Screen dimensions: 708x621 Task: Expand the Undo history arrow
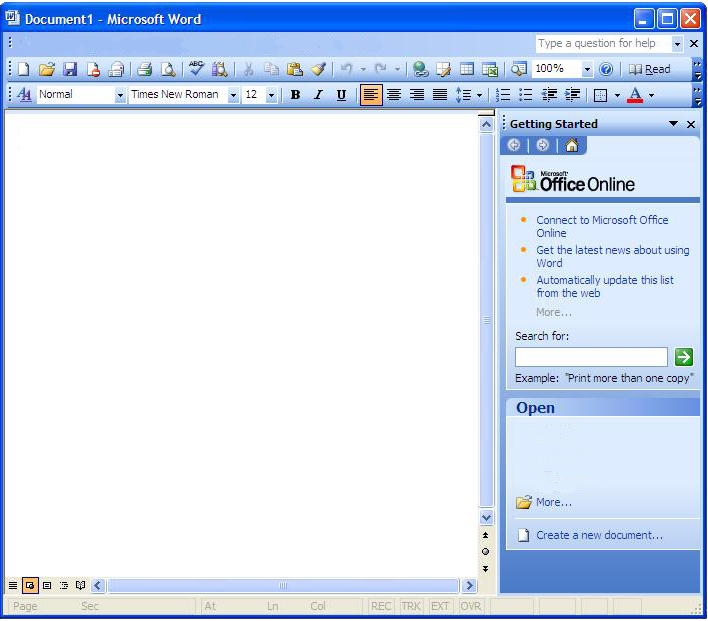[363, 69]
